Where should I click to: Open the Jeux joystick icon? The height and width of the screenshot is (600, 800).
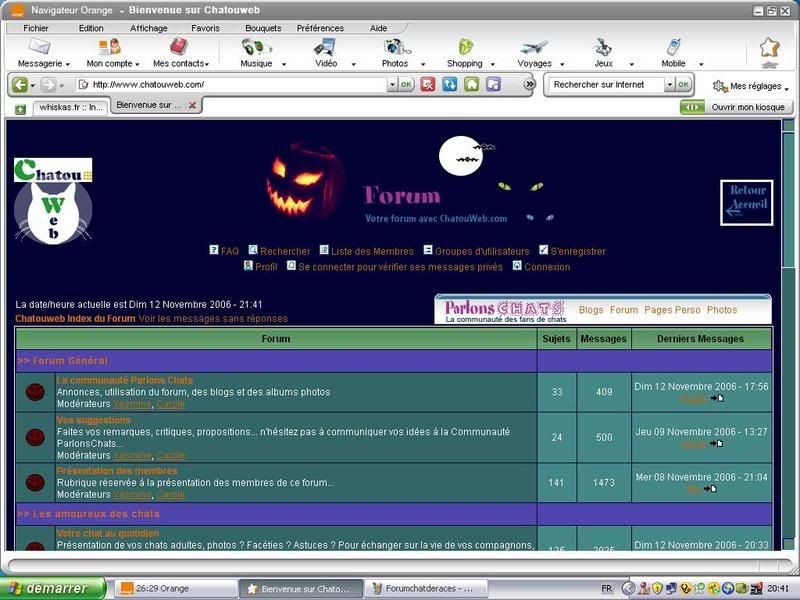coord(603,47)
